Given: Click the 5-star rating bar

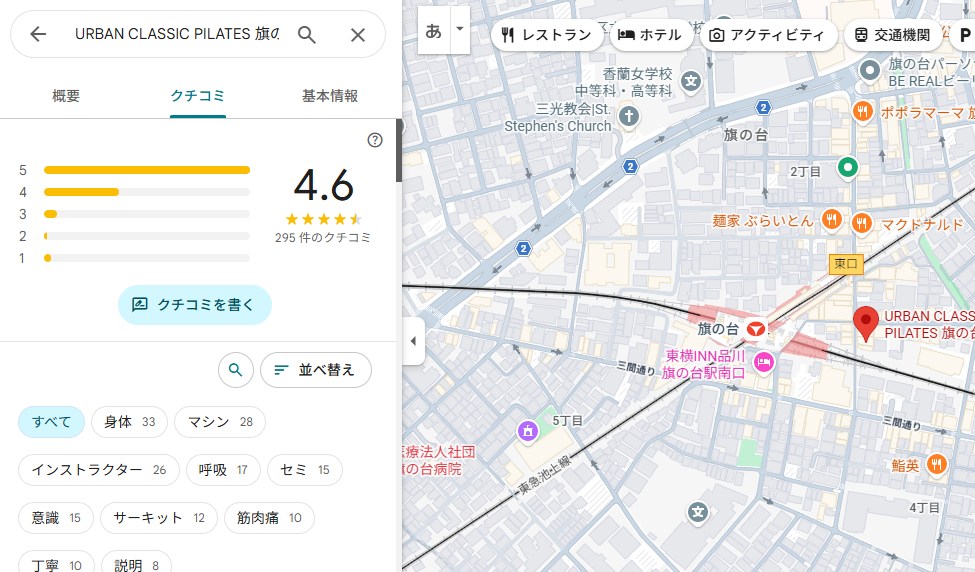Looking at the screenshot, I should [147, 170].
